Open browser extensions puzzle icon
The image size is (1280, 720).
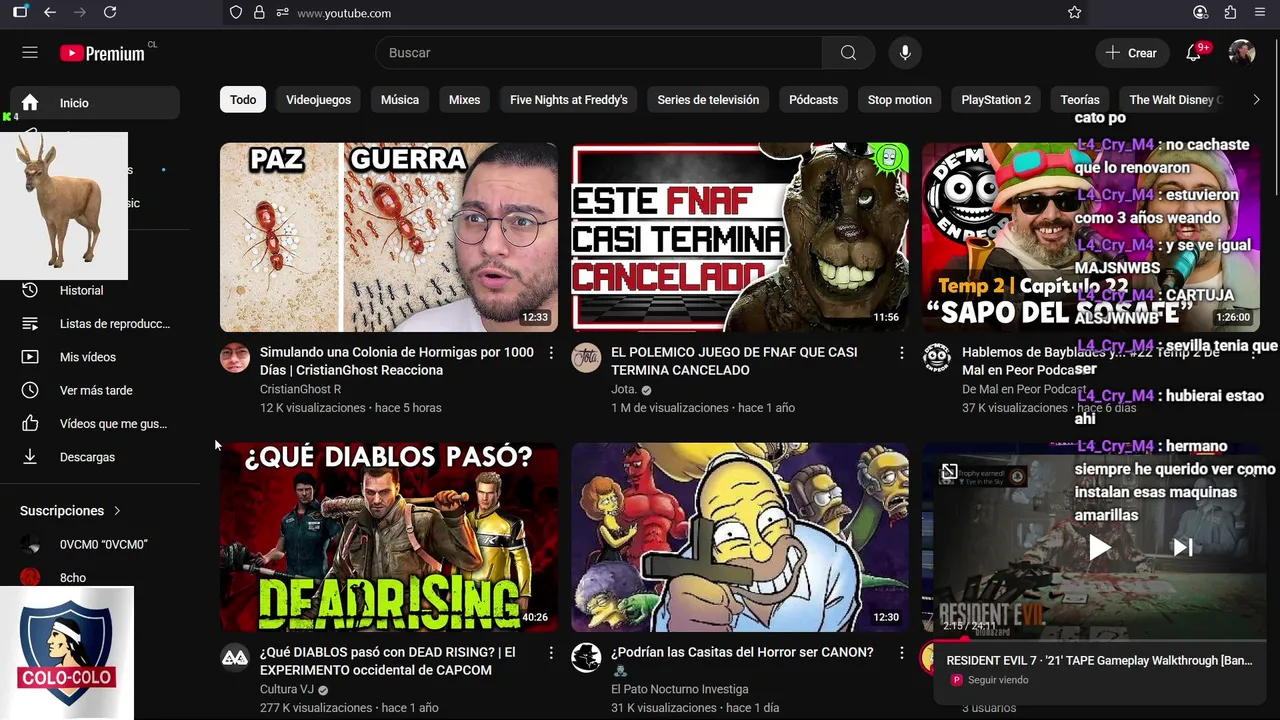click(x=1230, y=12)
